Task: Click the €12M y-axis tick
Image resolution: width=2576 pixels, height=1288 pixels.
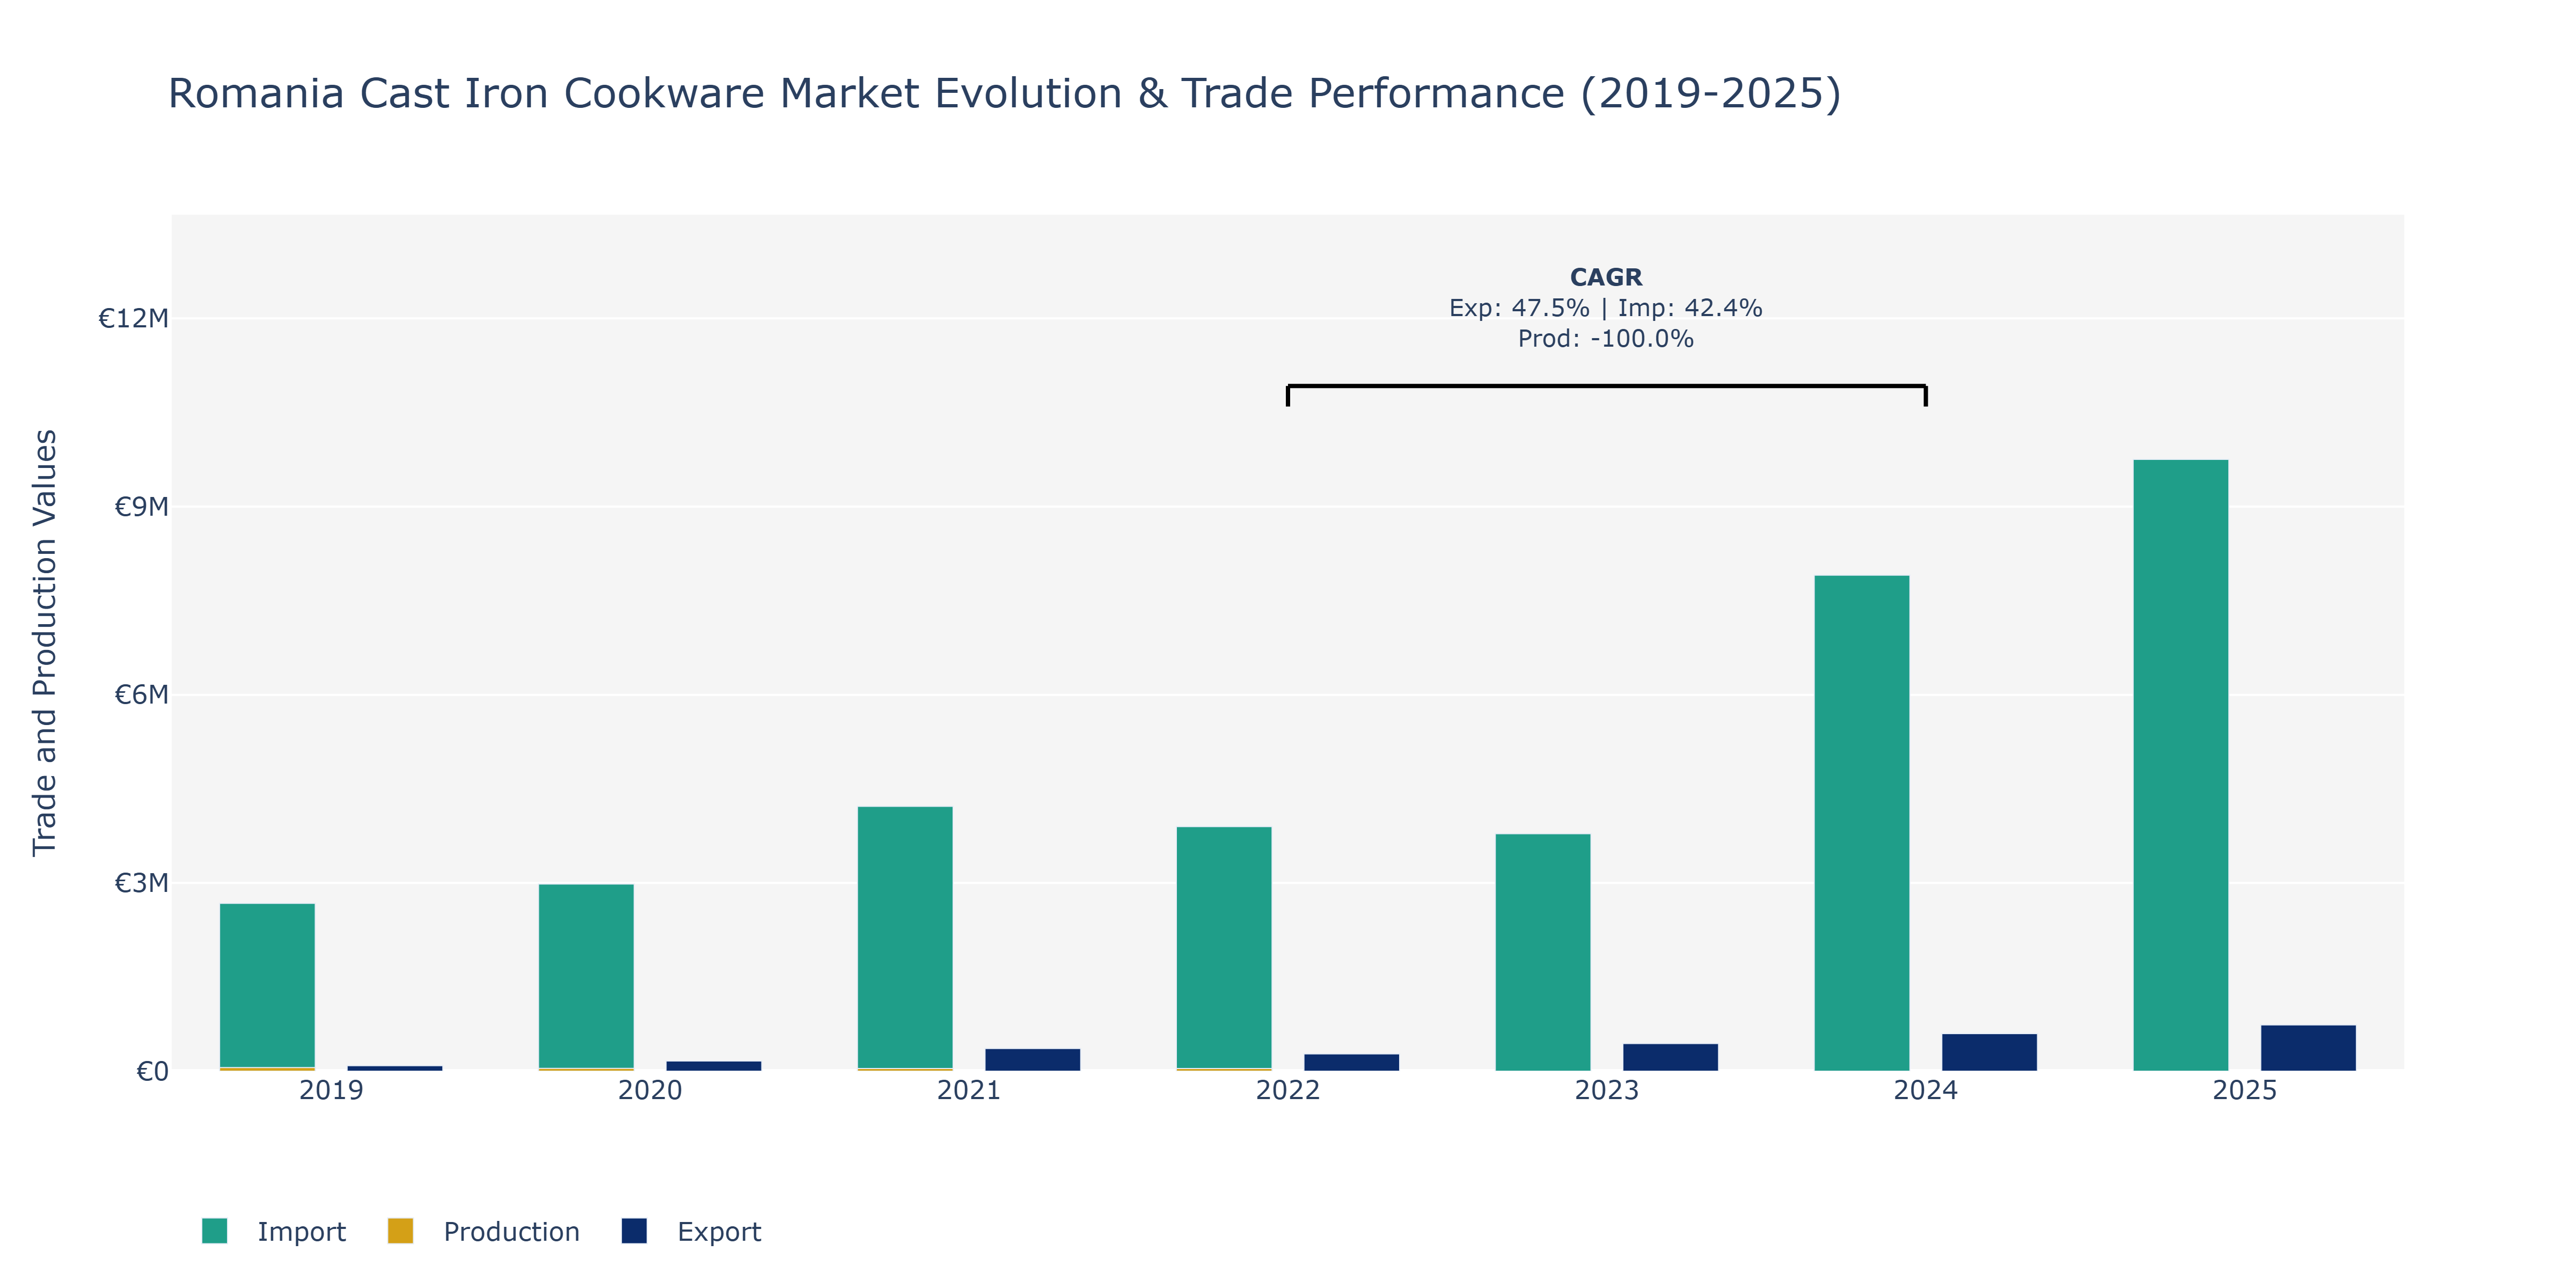Action: [x=133, y=318]
